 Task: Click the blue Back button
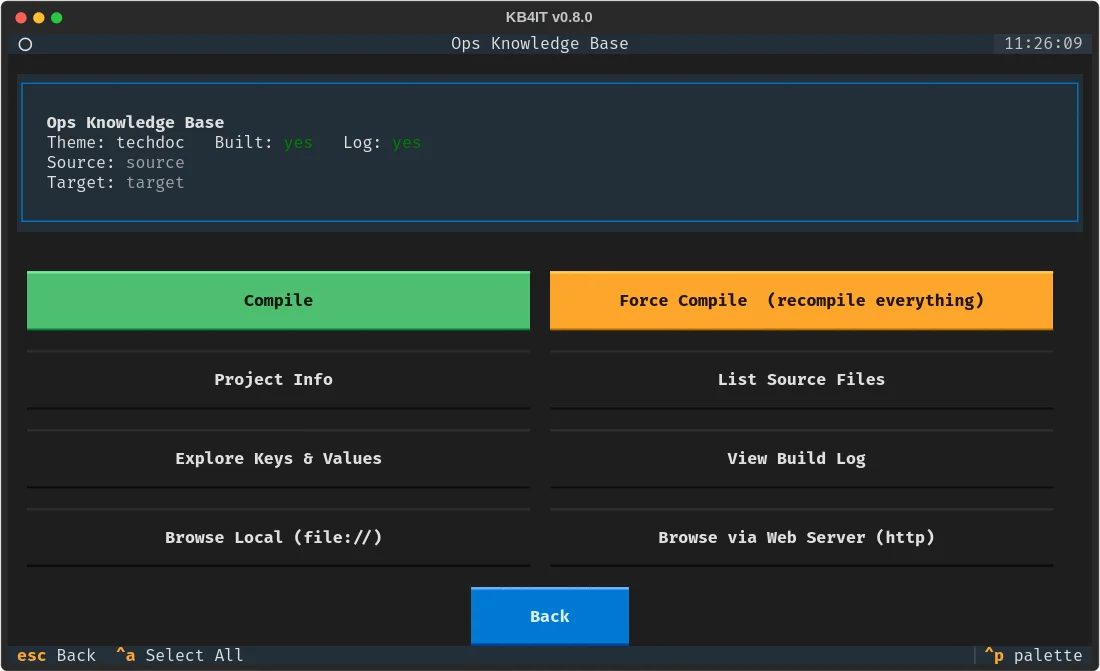[x=549, y=616]
